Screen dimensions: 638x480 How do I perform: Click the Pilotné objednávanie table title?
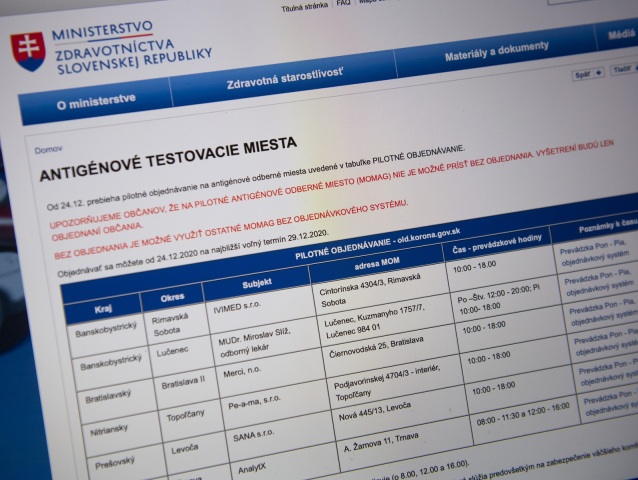[x=378, y=244]
